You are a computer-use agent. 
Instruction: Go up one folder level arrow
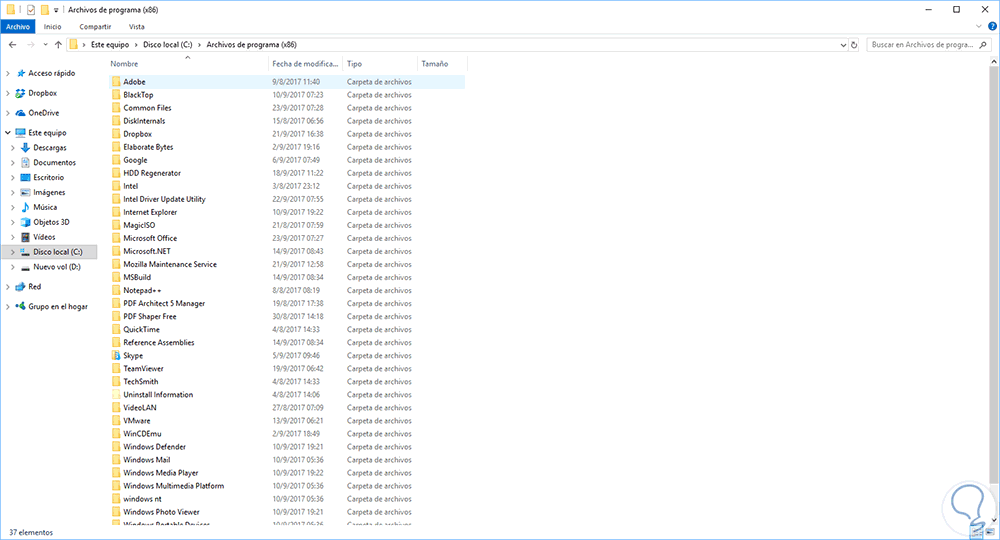coord(58,45)
